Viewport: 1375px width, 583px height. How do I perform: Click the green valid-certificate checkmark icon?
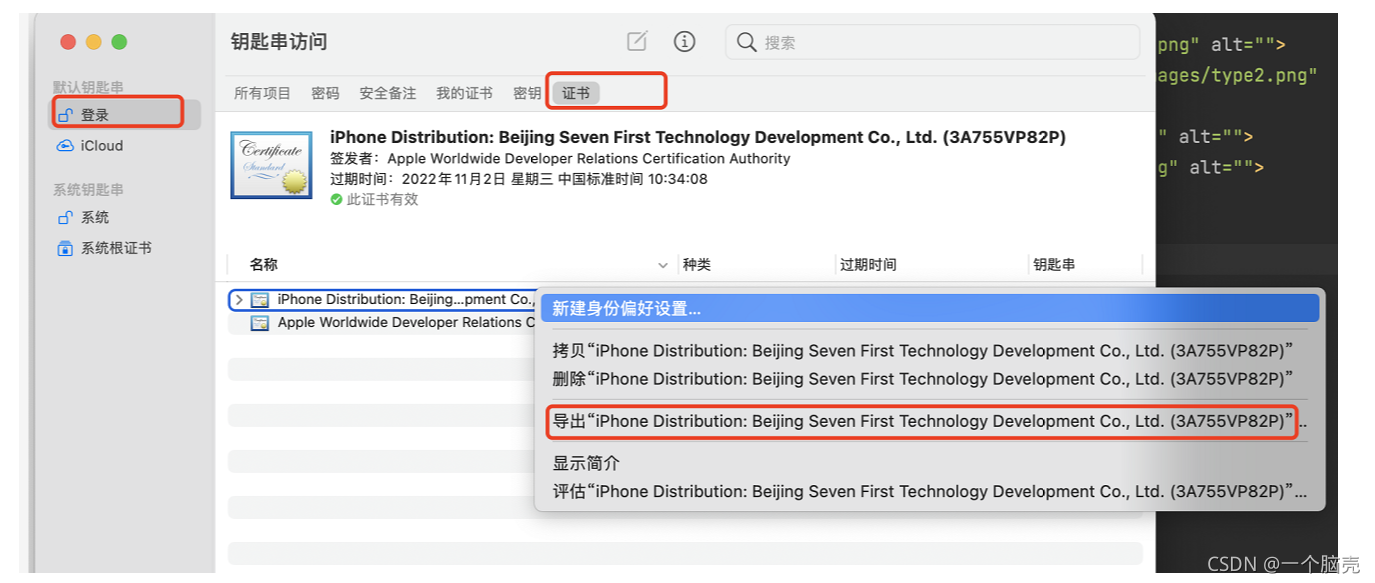(x=337, y=200)
